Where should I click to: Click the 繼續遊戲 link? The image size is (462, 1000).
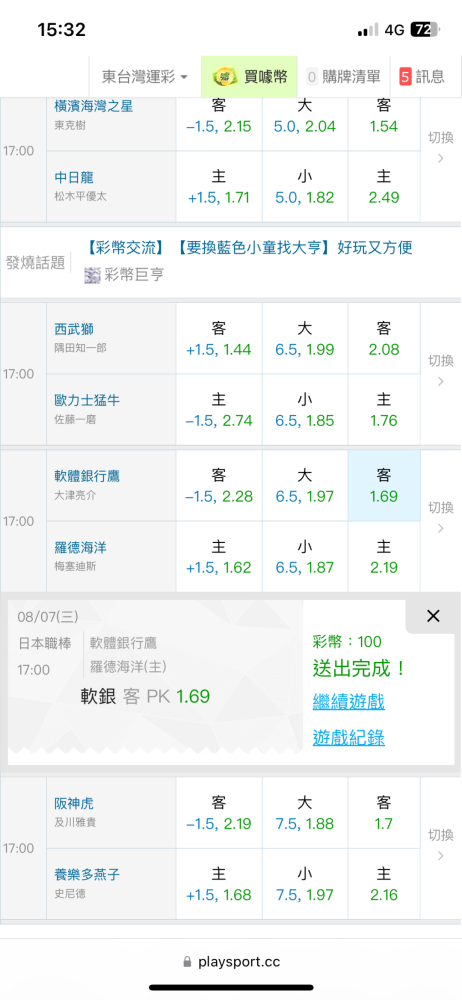pyautogui.click(x=348, y=702)
